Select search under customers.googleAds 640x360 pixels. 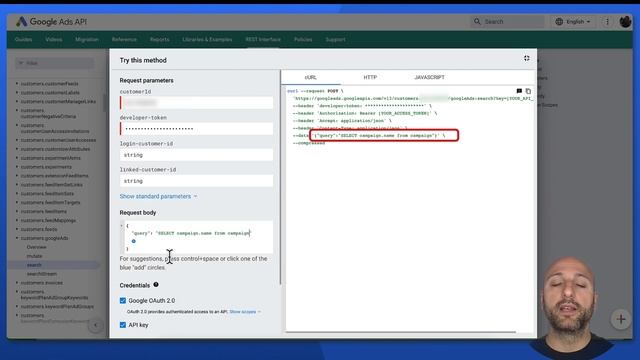34,265
